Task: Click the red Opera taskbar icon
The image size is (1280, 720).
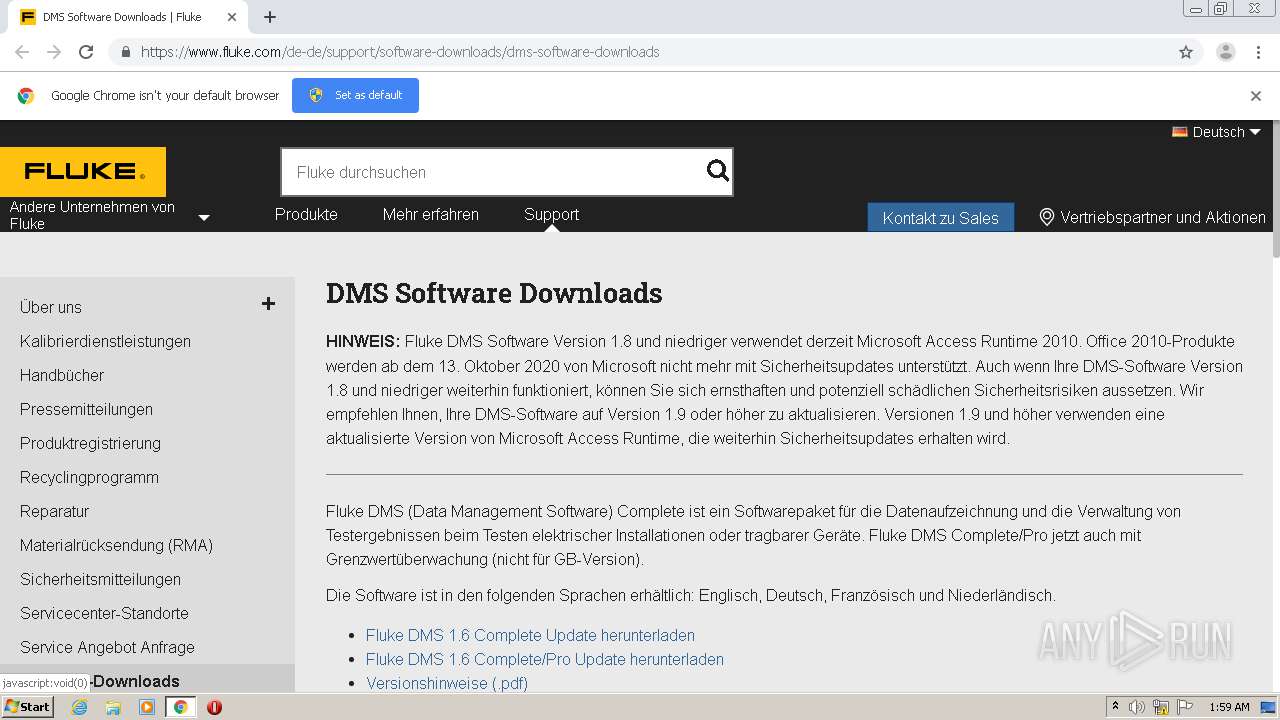Action: pyautogui.click(x=214, y=707)
